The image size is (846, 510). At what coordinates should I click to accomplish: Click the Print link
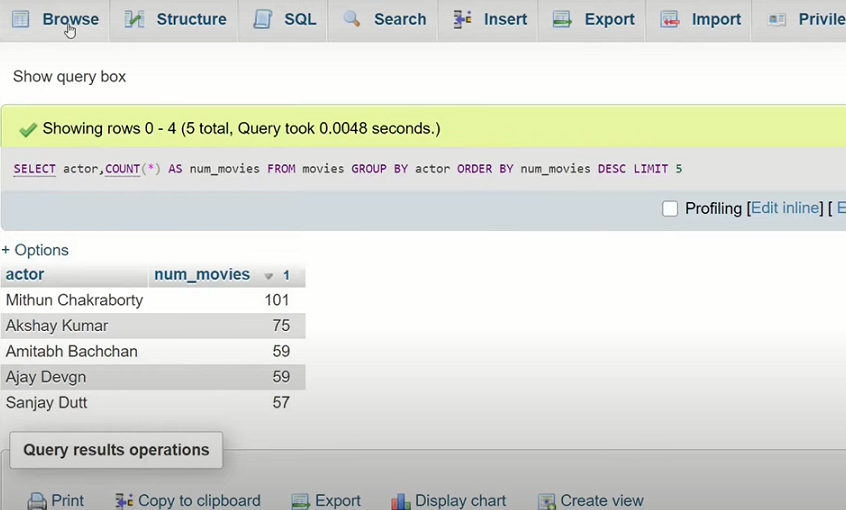(67, 501)
